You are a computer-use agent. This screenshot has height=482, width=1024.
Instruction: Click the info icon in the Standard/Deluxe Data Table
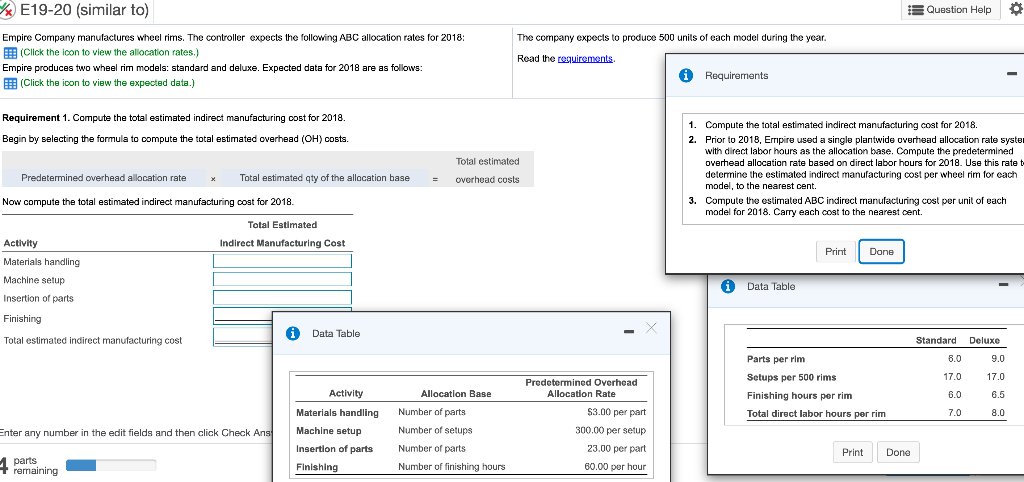(728, 286)
